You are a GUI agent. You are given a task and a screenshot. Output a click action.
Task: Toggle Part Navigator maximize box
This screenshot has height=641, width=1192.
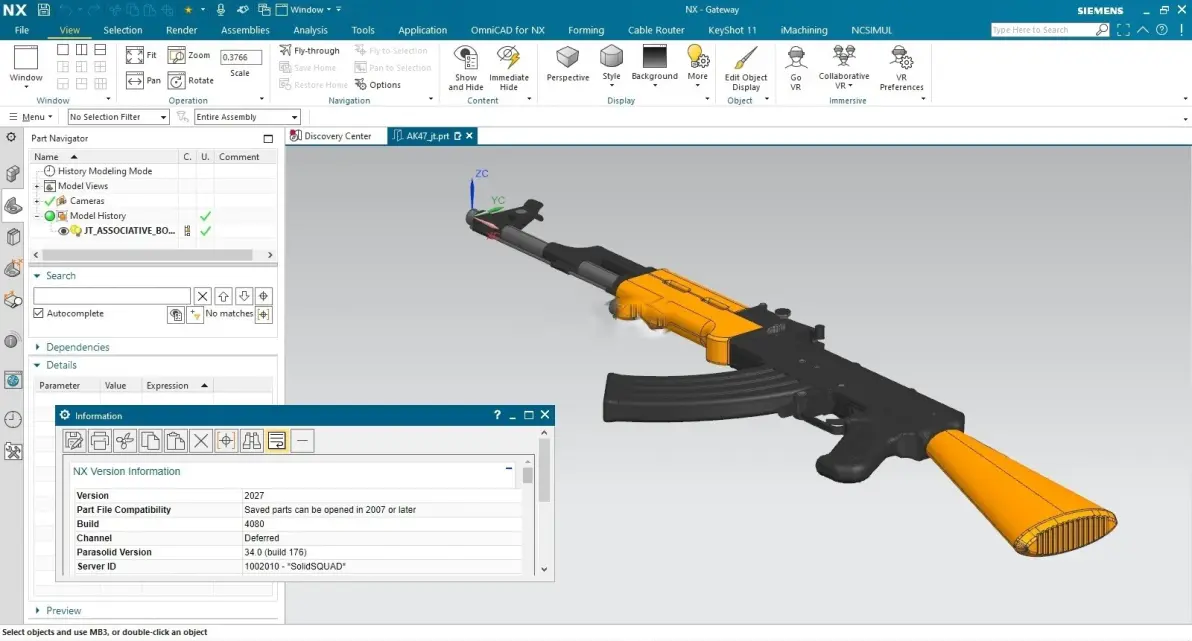coord(268,138)
